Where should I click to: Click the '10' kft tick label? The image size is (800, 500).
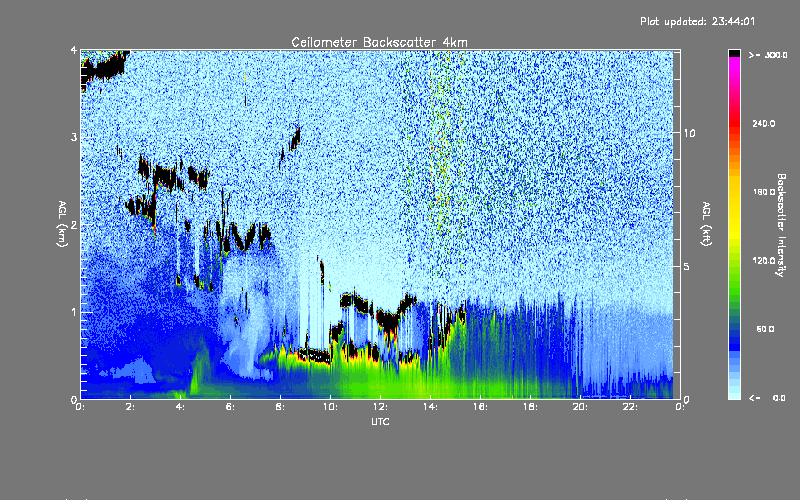point(689,133)
